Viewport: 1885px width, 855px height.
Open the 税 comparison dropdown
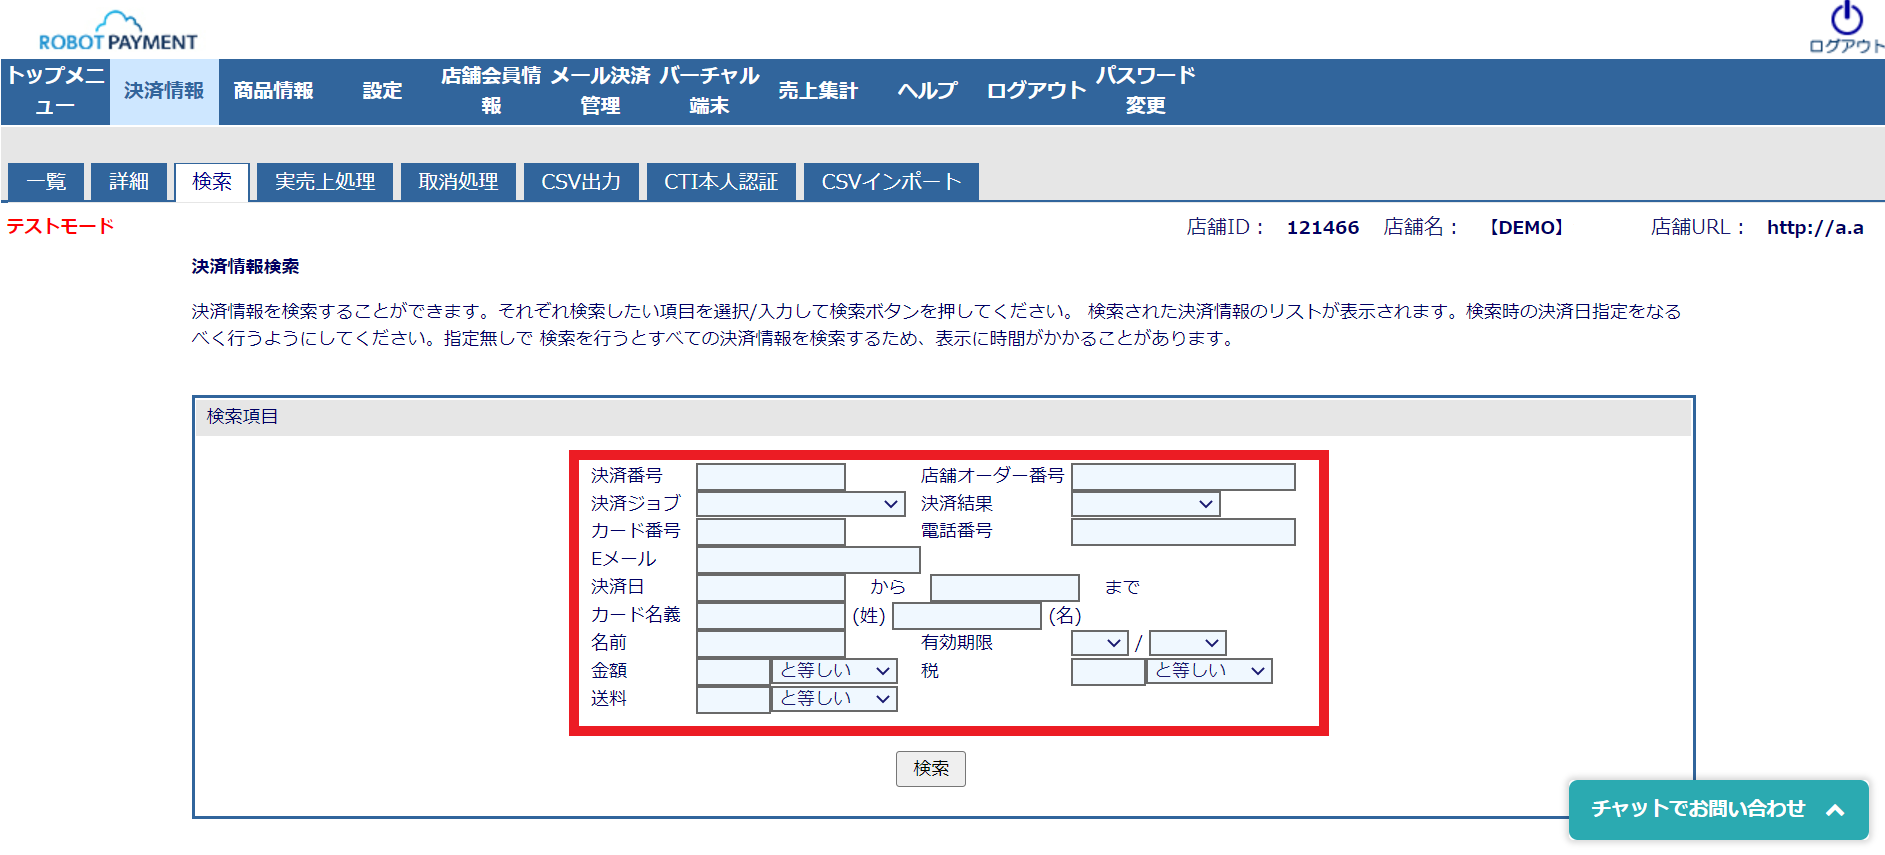(1209, 671)
